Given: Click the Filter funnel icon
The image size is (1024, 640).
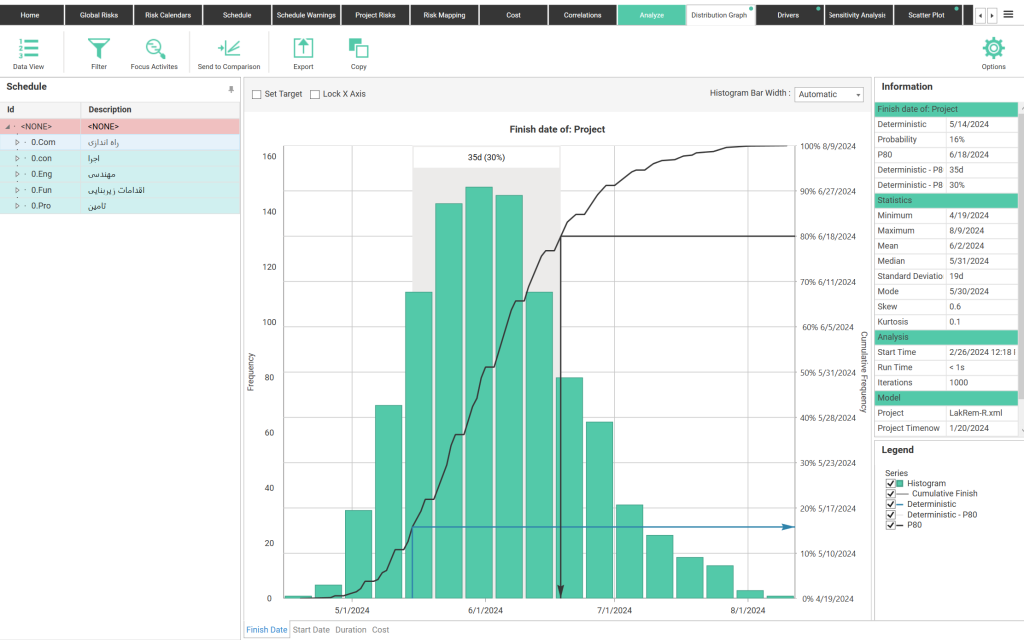Looking at the screenshot, I should point(99,50).
